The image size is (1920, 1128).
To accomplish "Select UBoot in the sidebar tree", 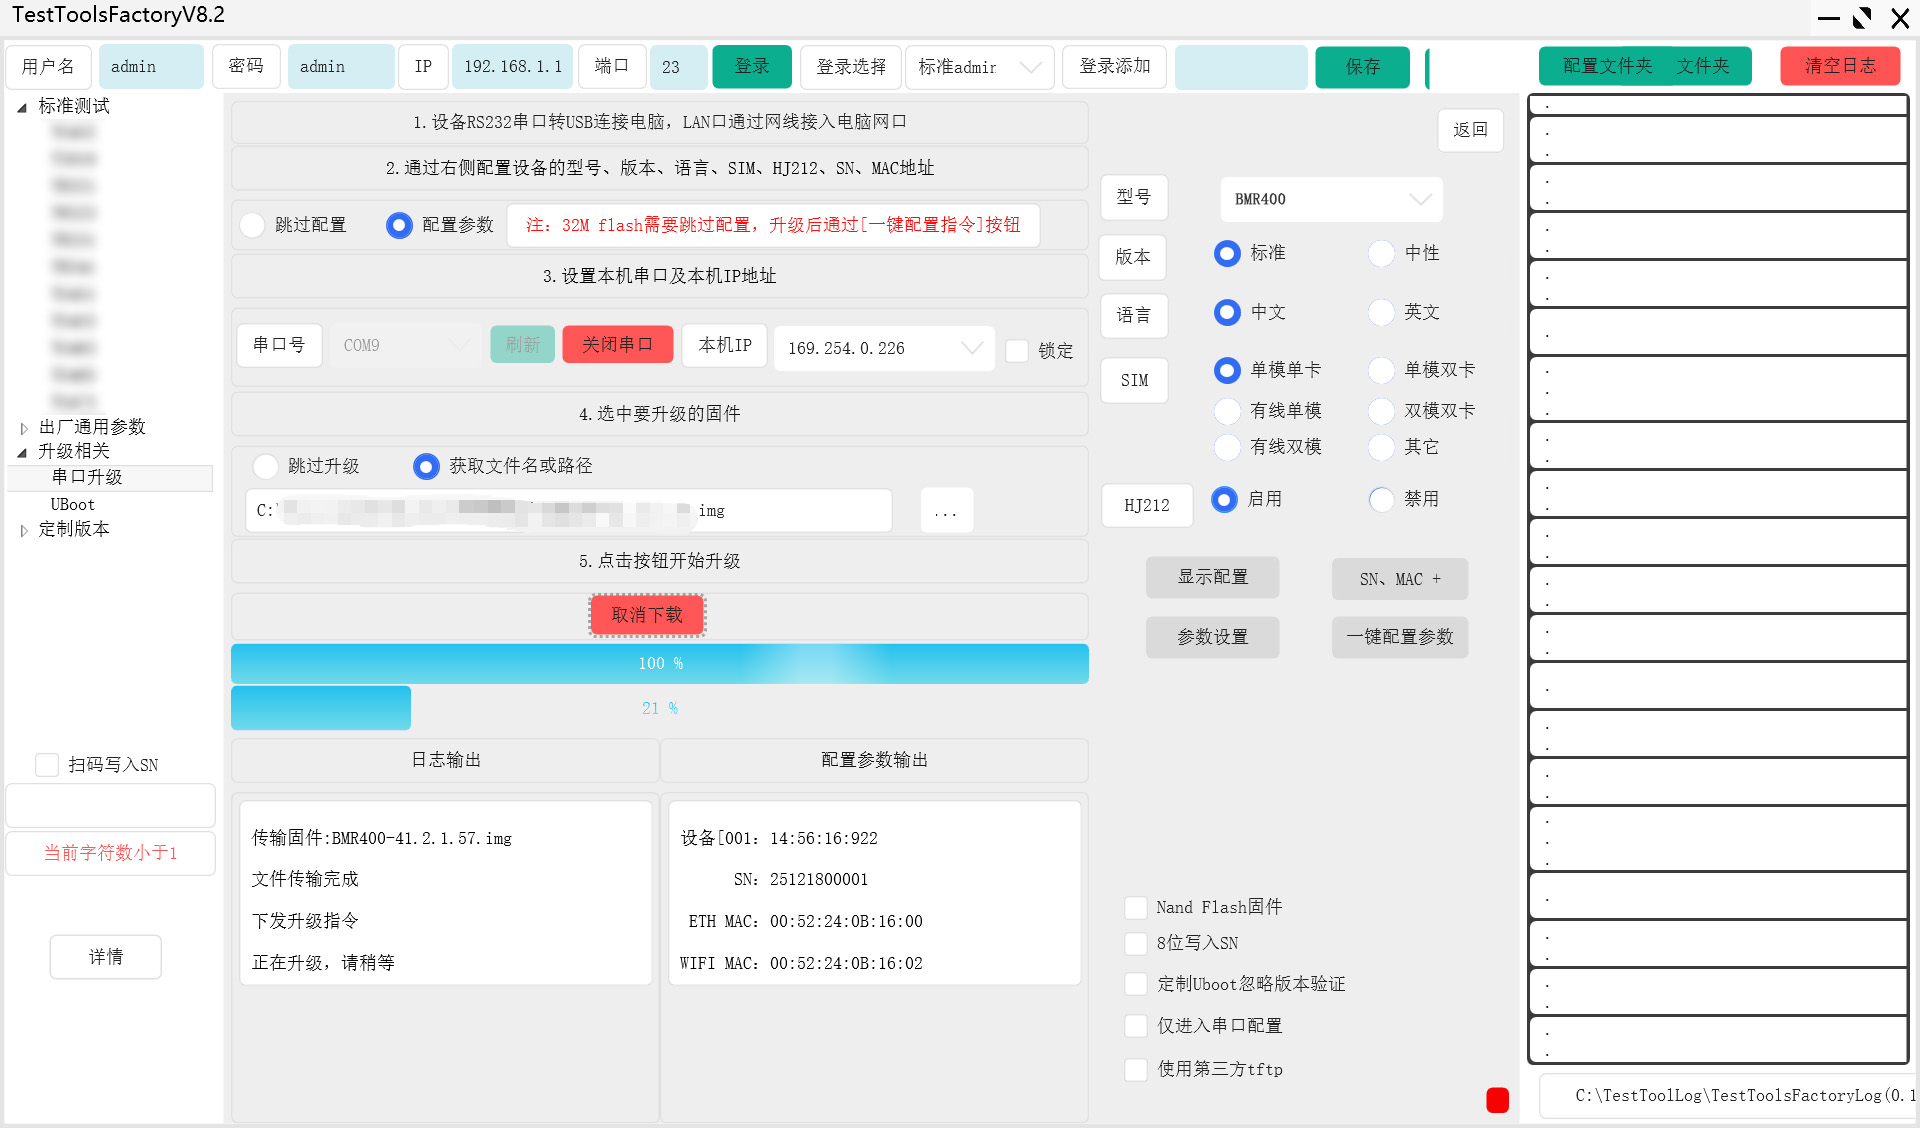I will point(72,504).
